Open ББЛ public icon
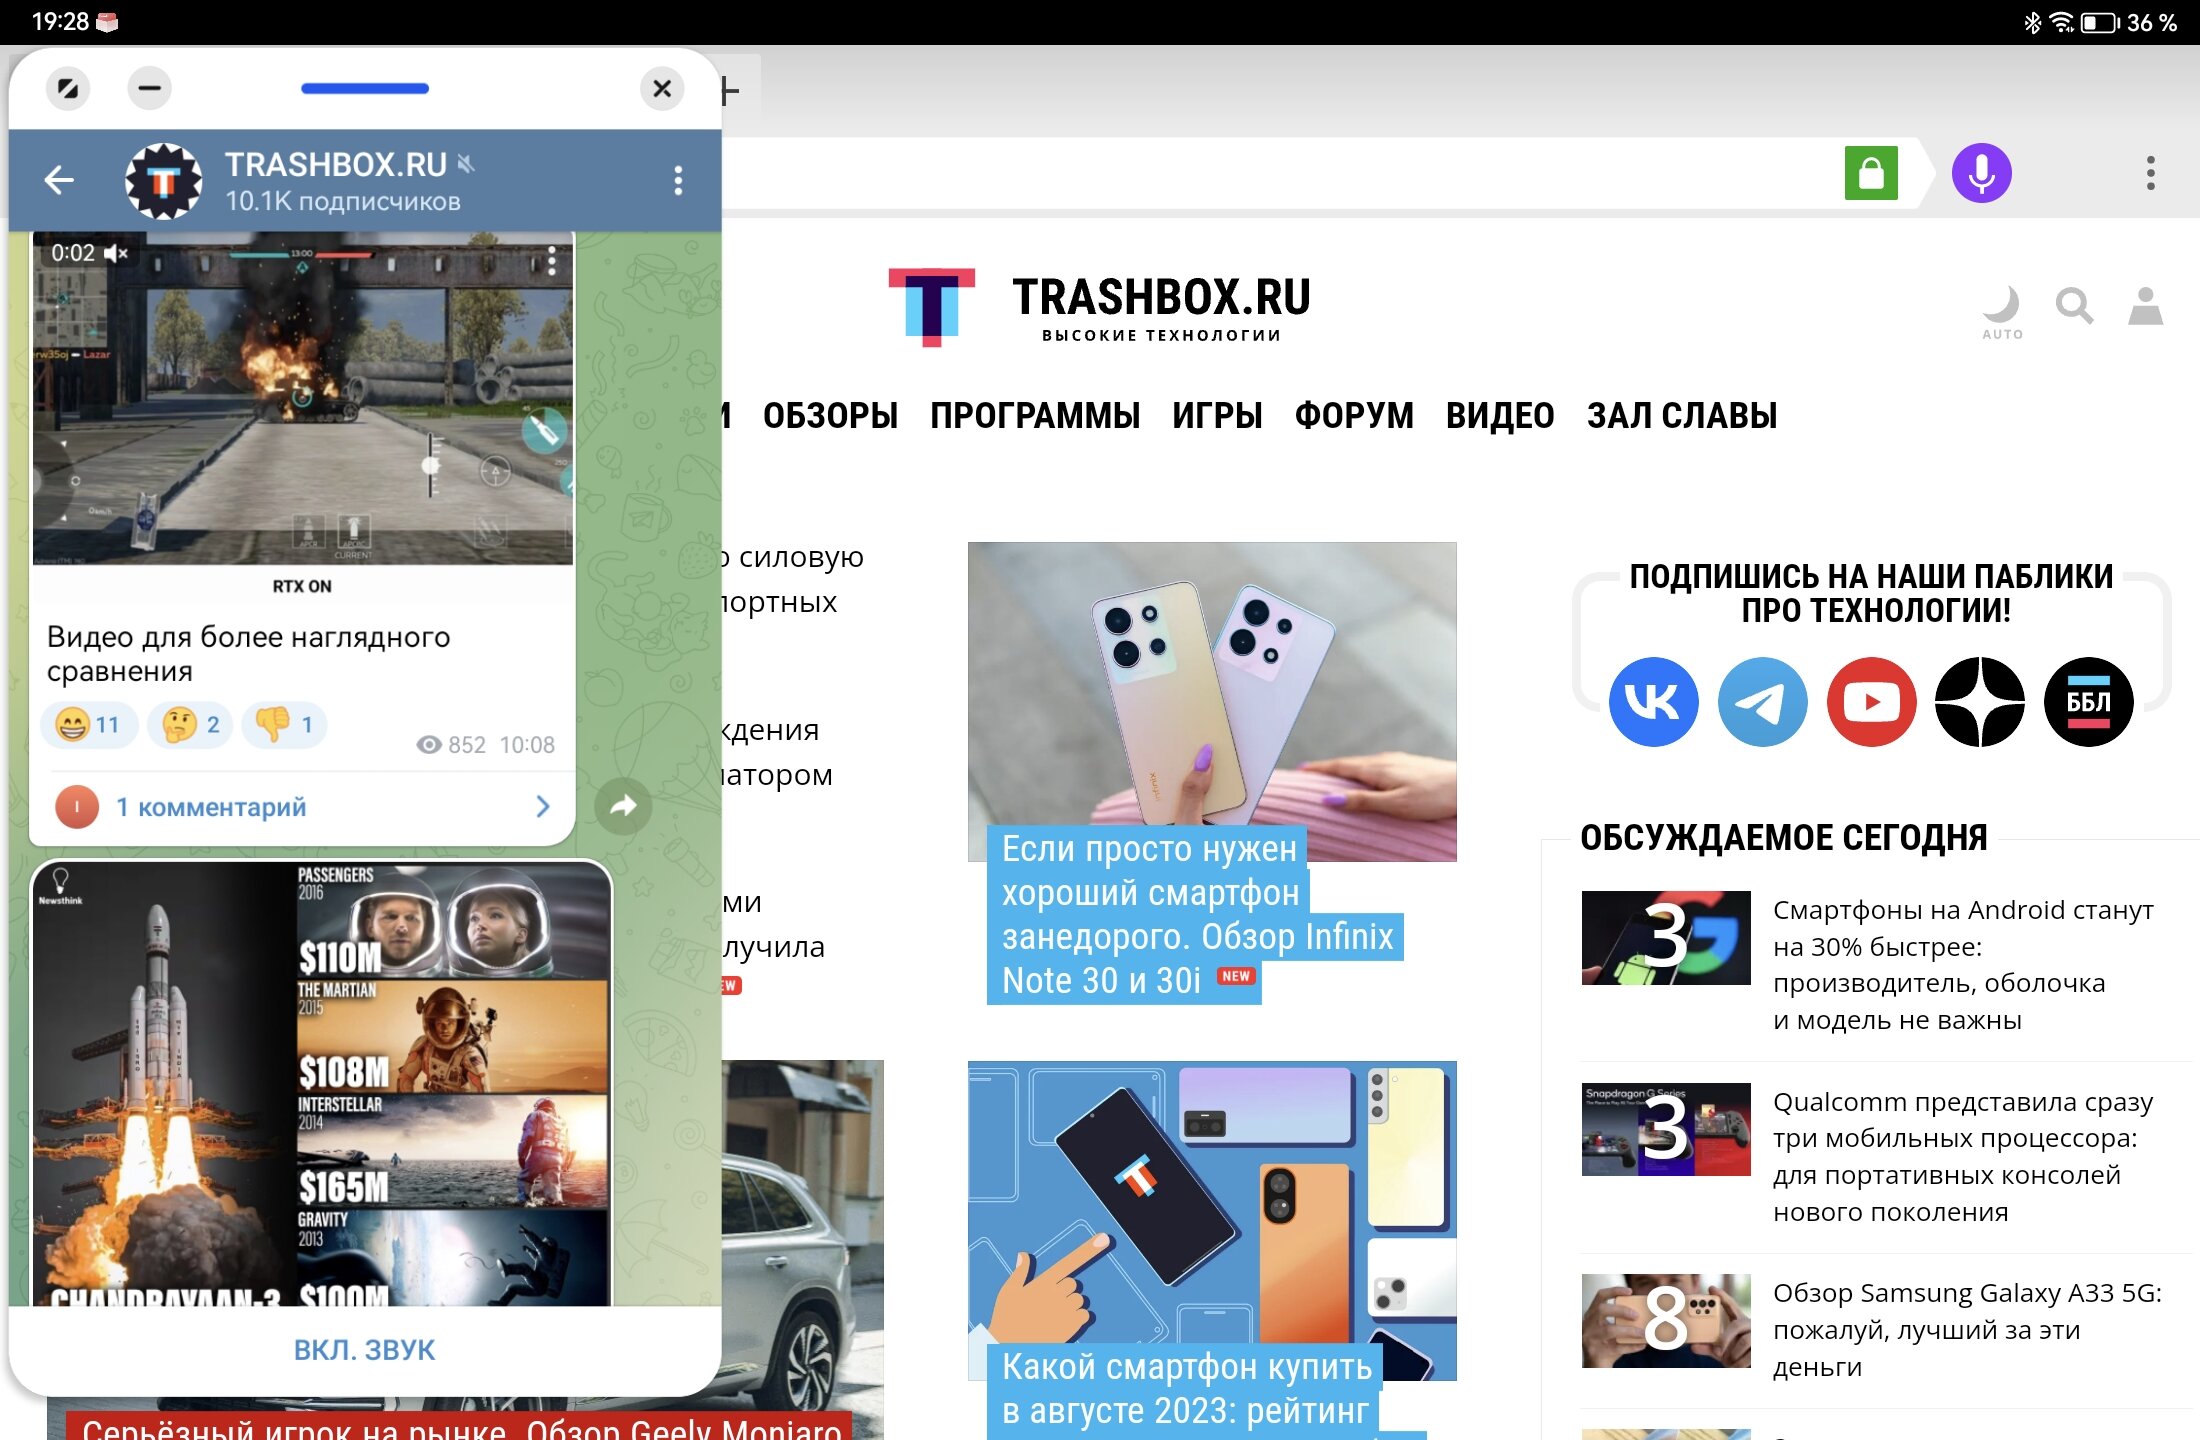2200x1440 pixels. click(2089, 702)
